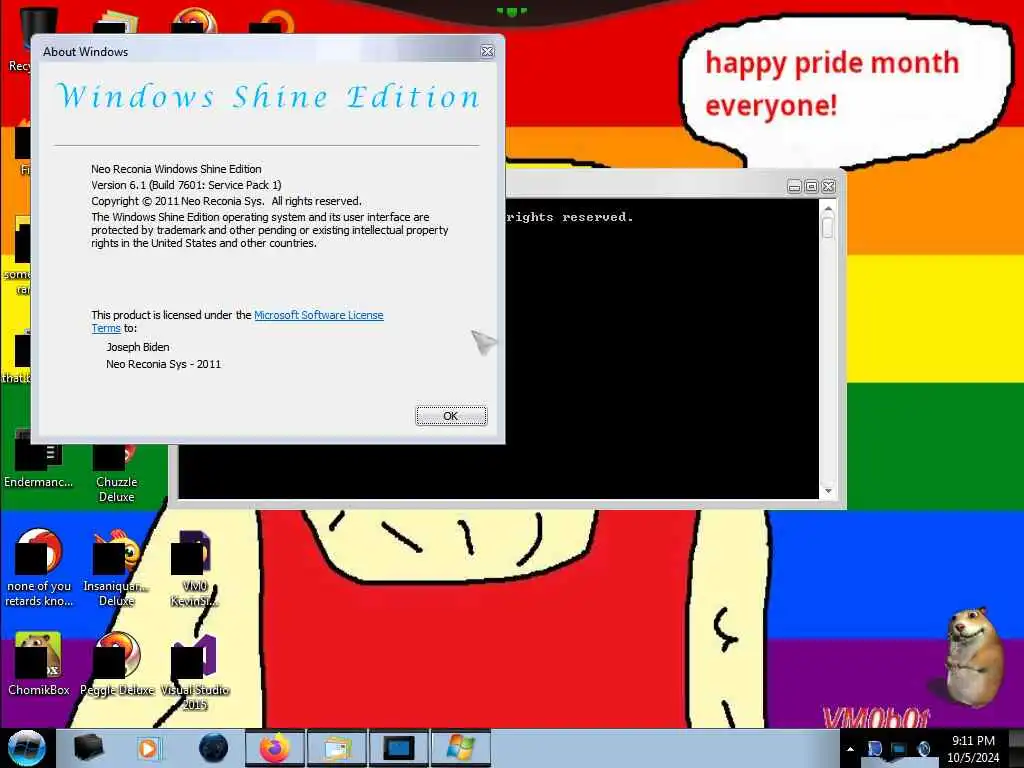Click the network tray icon
The image size is (1024, 768).
(899, 749)
